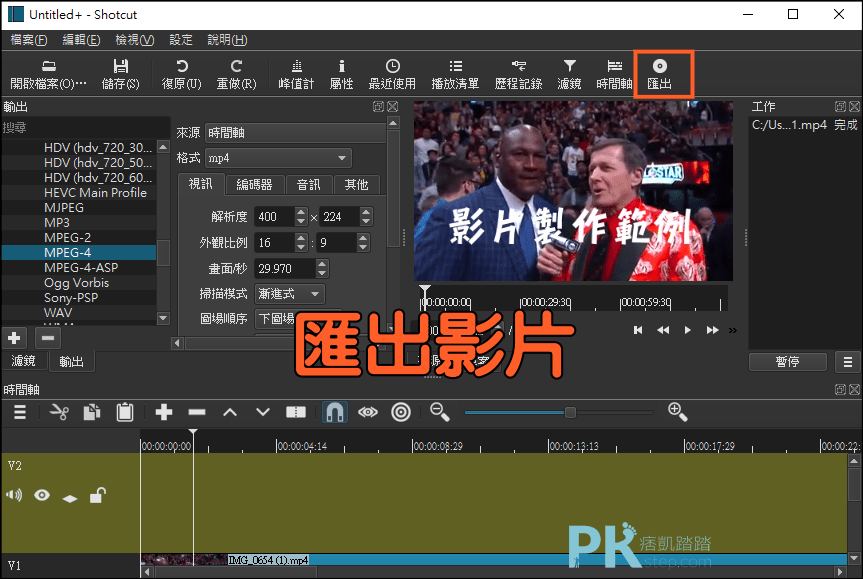
Task: Click the timeline ripple delete (minus) icon
Action: click(x=197, y=412)
